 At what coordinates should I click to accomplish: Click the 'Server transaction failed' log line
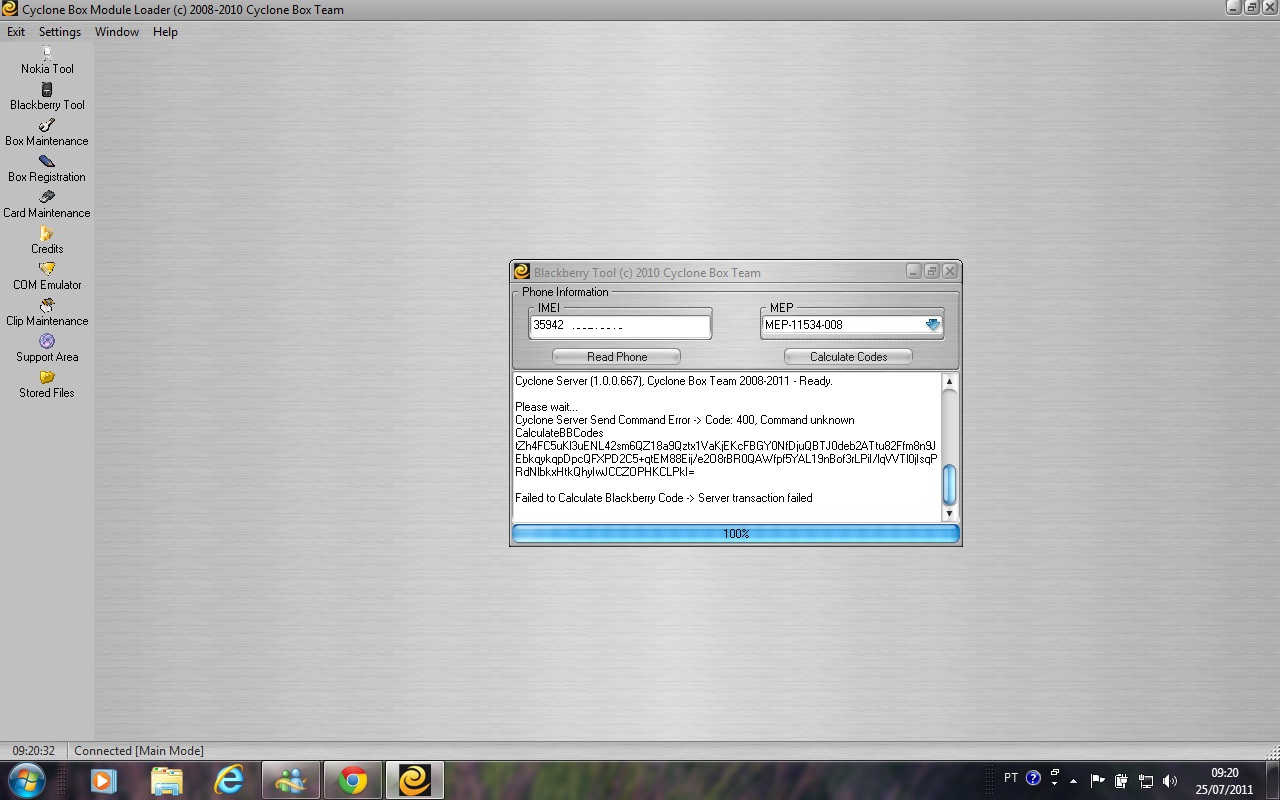(664, 498)
